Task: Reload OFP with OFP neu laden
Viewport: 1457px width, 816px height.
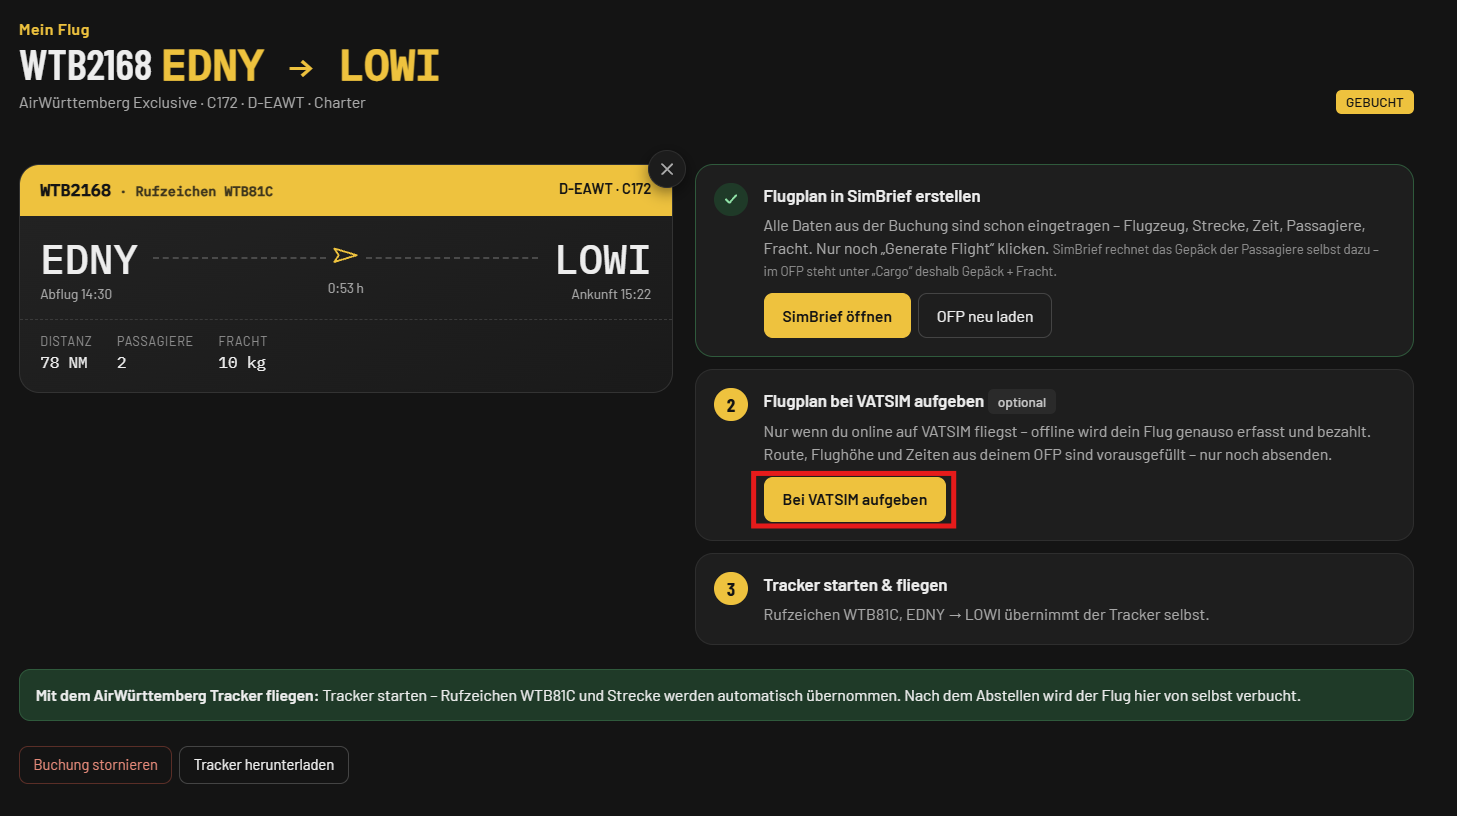Action: (985, 316)
